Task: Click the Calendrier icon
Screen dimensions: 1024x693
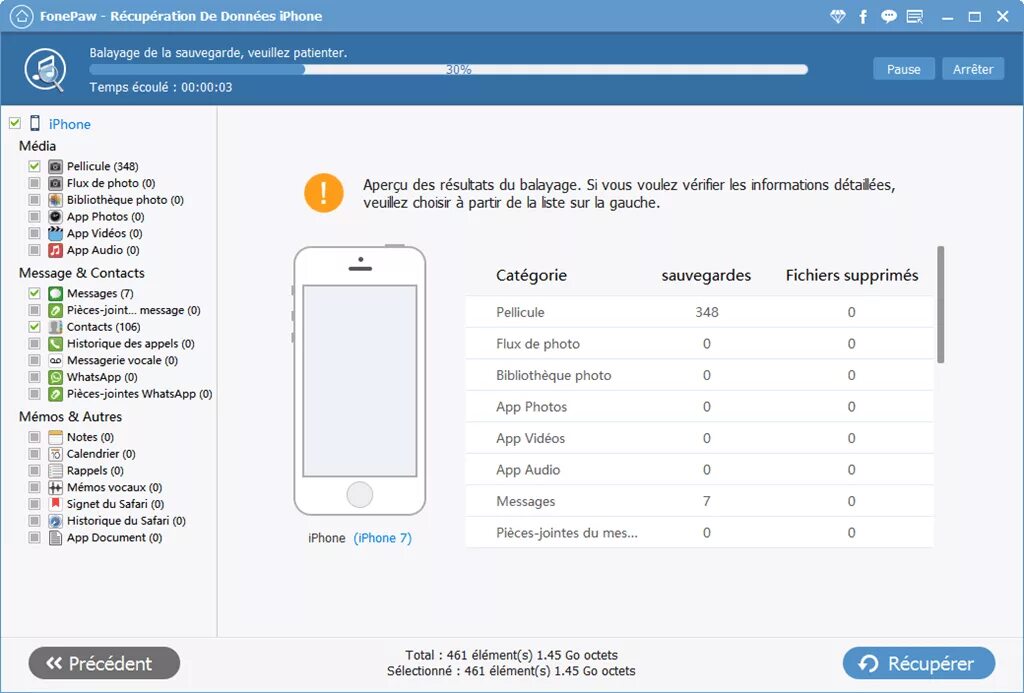Action: click(56, 454)
